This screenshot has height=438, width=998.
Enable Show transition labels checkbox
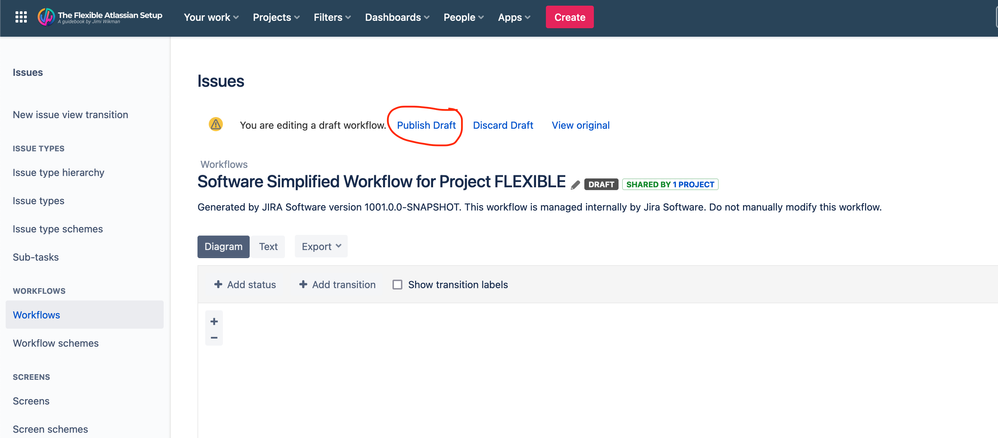click(x=397, y=285)
